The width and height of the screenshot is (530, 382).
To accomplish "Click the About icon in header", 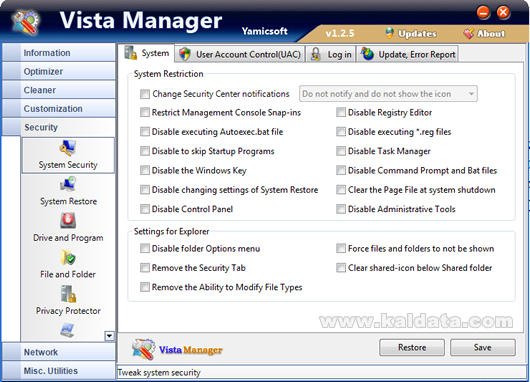I will click(x=469, y=33).
